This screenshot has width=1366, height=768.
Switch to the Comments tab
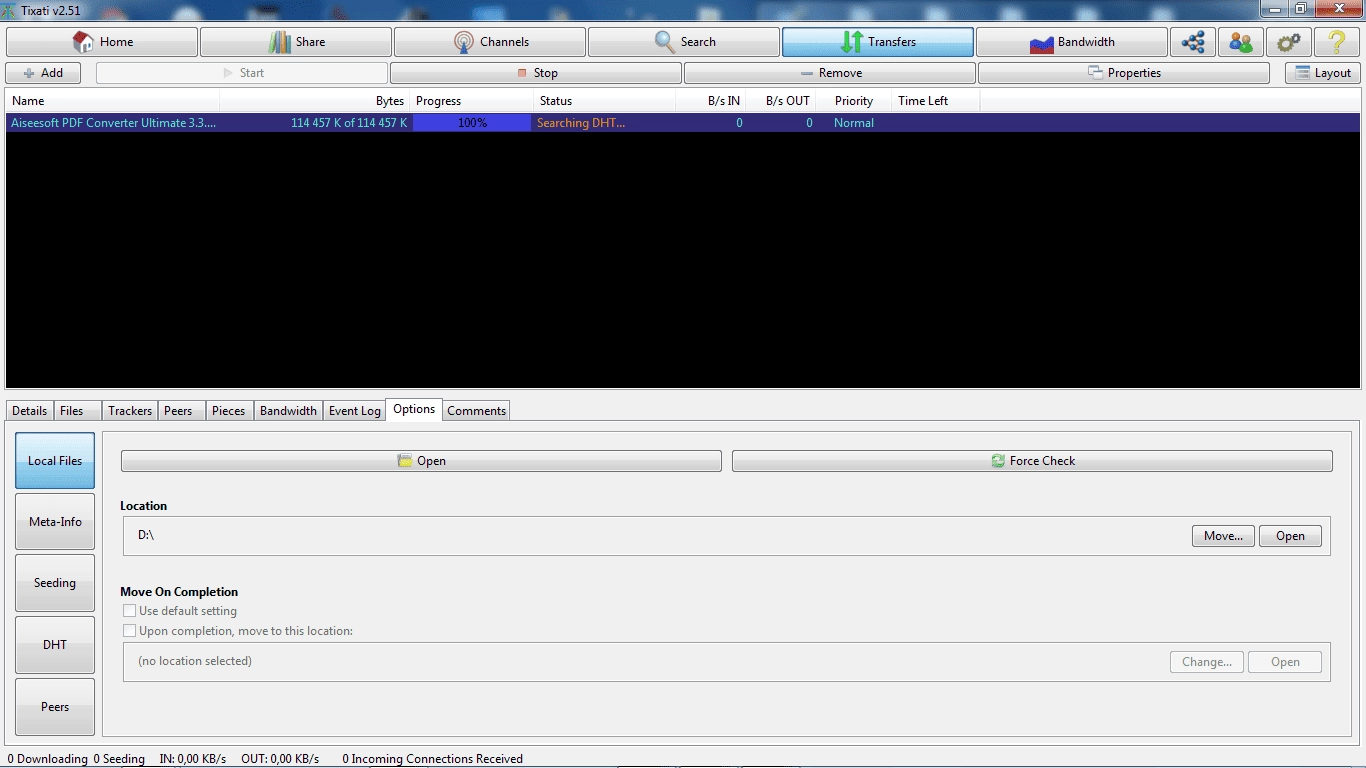pyautogui.click(x=476, y=411)
